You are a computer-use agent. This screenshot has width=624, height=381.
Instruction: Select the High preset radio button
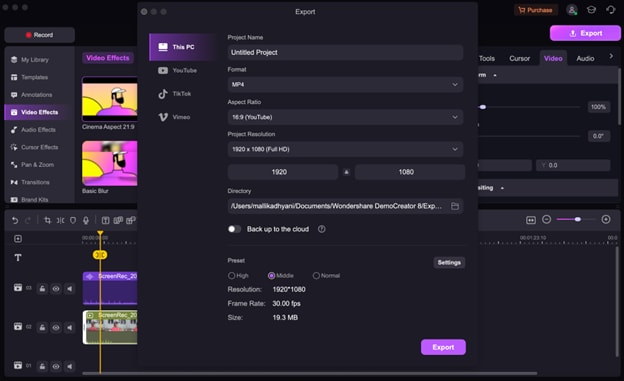[x=231, y=275]
